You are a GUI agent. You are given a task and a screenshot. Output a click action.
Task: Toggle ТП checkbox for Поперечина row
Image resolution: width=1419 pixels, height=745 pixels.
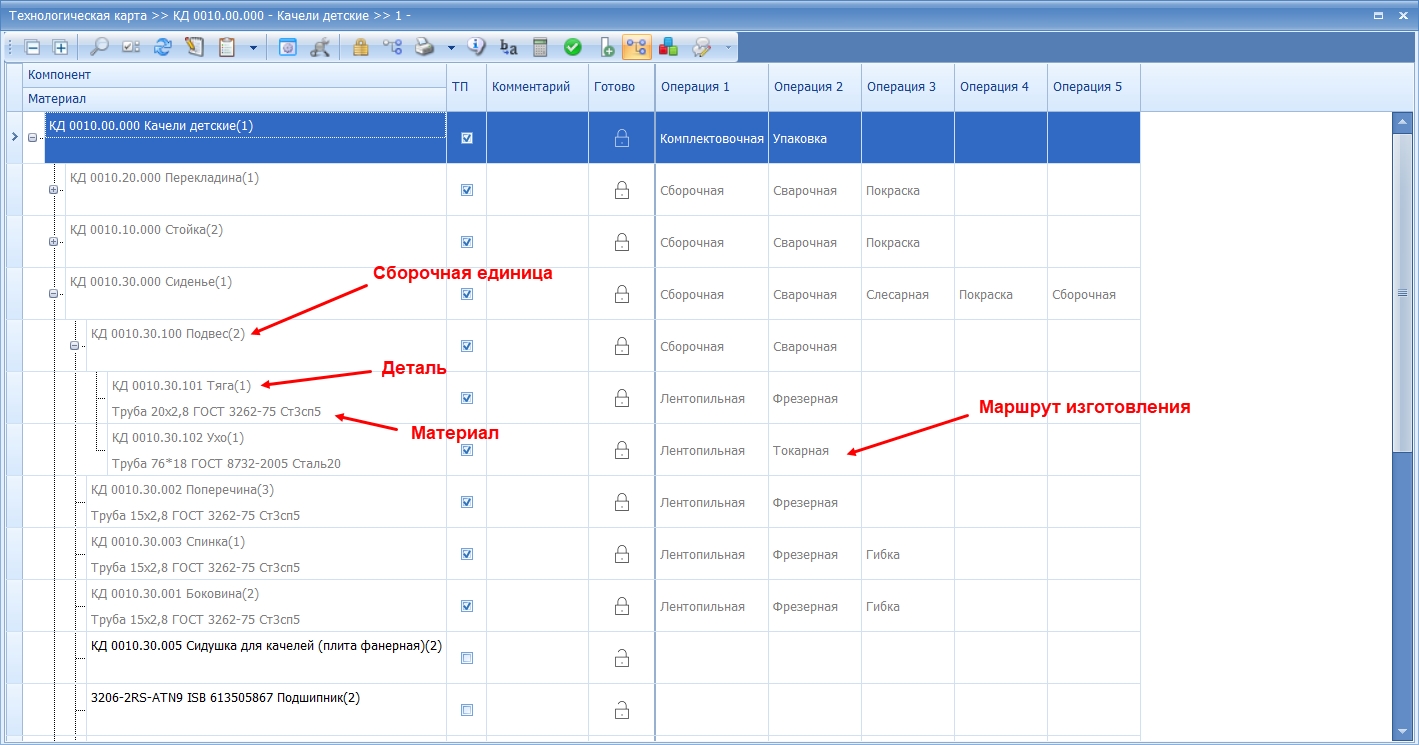click(x=467, y=502)
